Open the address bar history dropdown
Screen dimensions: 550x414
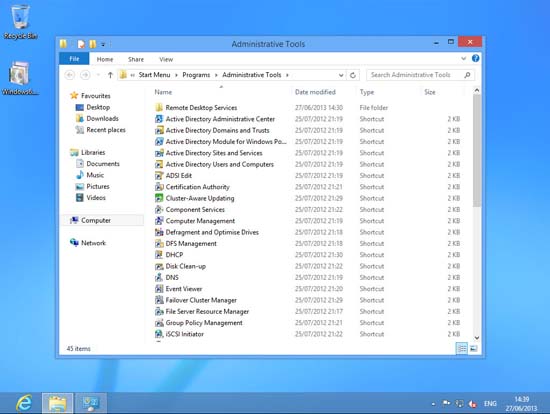tap(341, 75)
